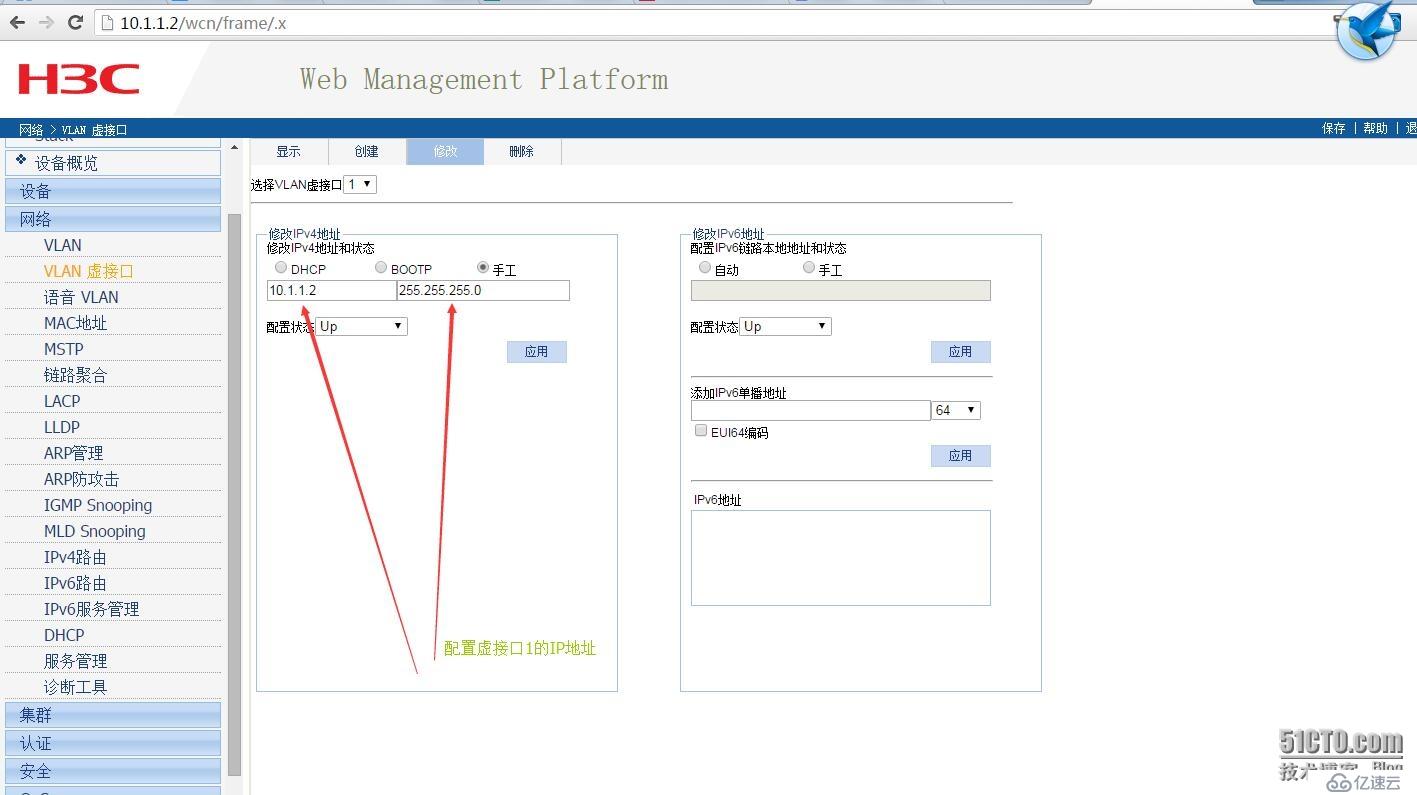Click 应用 button under IPv6 link-local

click(961, 352)
